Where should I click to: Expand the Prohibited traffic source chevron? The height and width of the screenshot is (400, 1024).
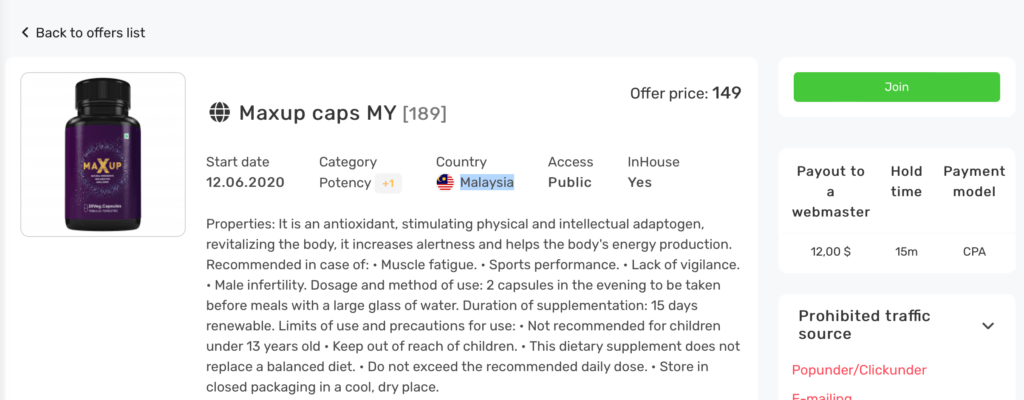point(988,326)
